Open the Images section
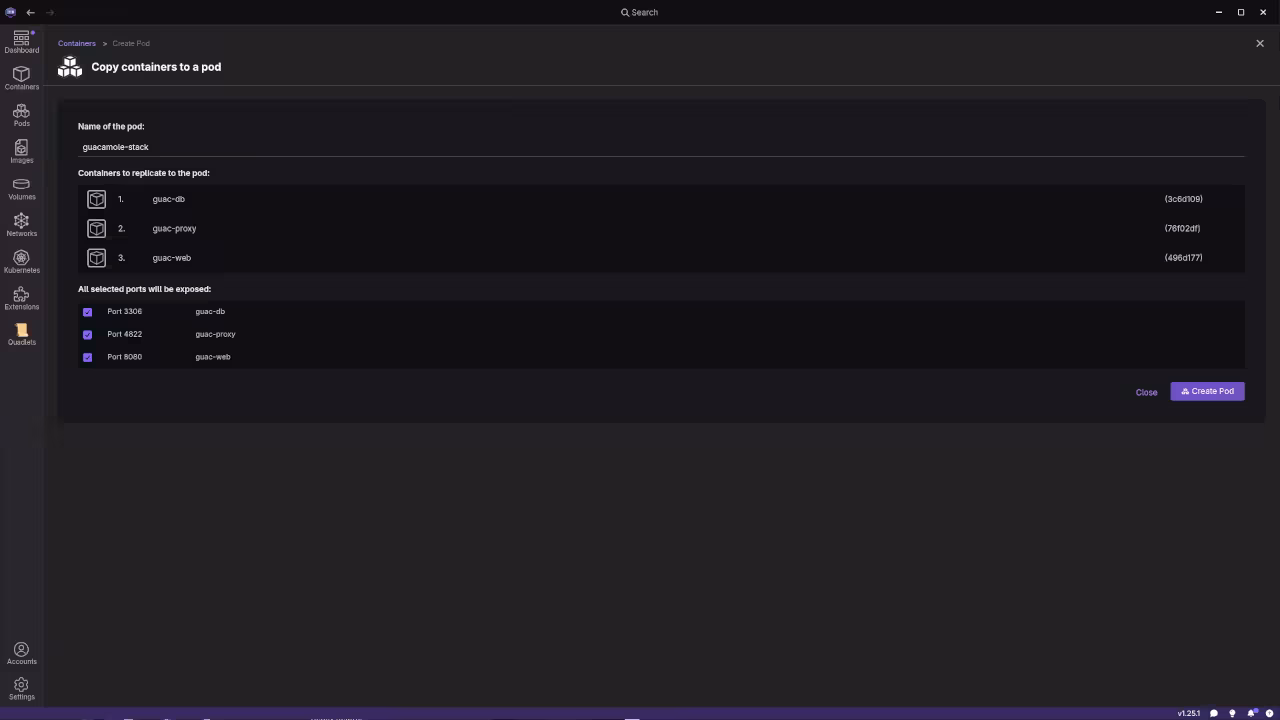 21,152
